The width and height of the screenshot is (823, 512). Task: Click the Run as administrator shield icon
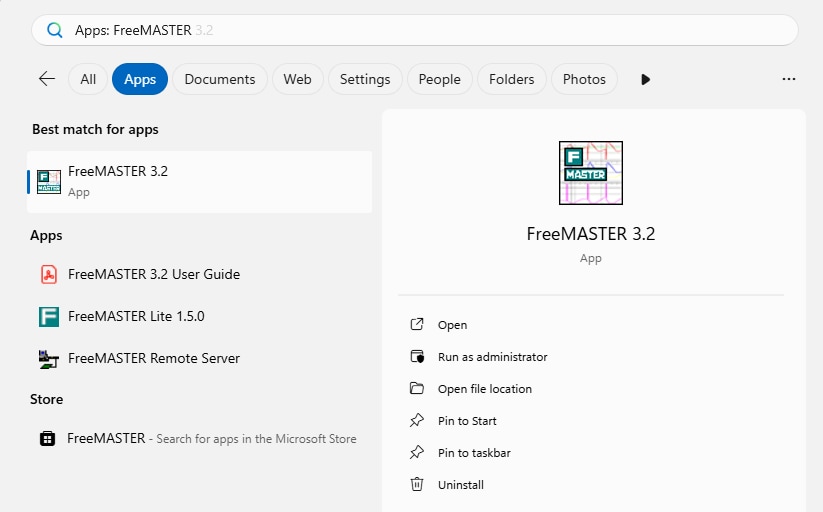pos(417,357)
